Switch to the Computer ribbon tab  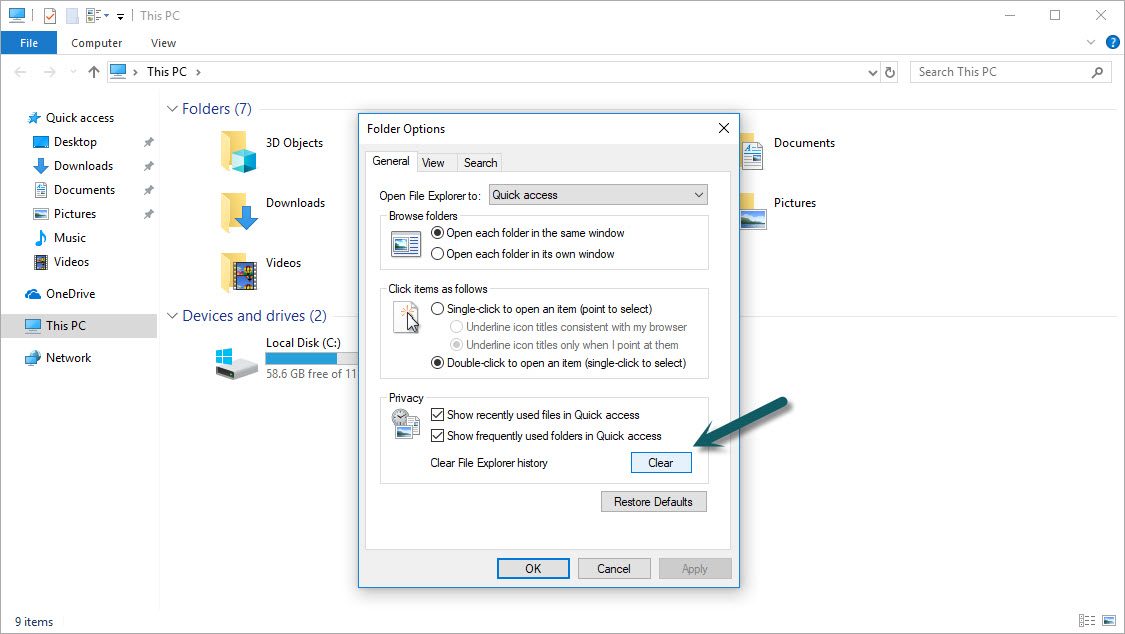96,43
